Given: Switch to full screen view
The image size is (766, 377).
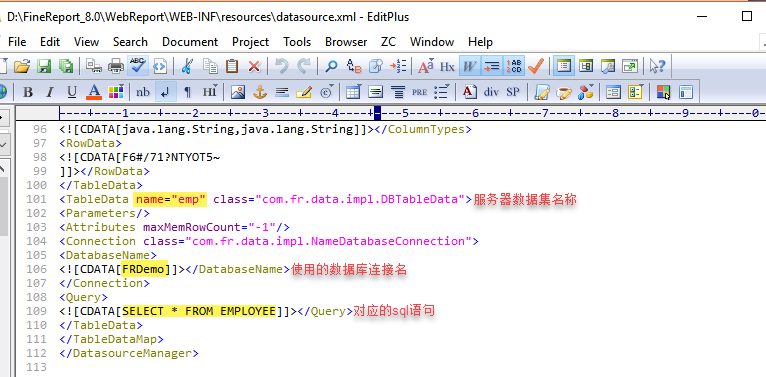Looking at the screenshot, I should (630, 66).
